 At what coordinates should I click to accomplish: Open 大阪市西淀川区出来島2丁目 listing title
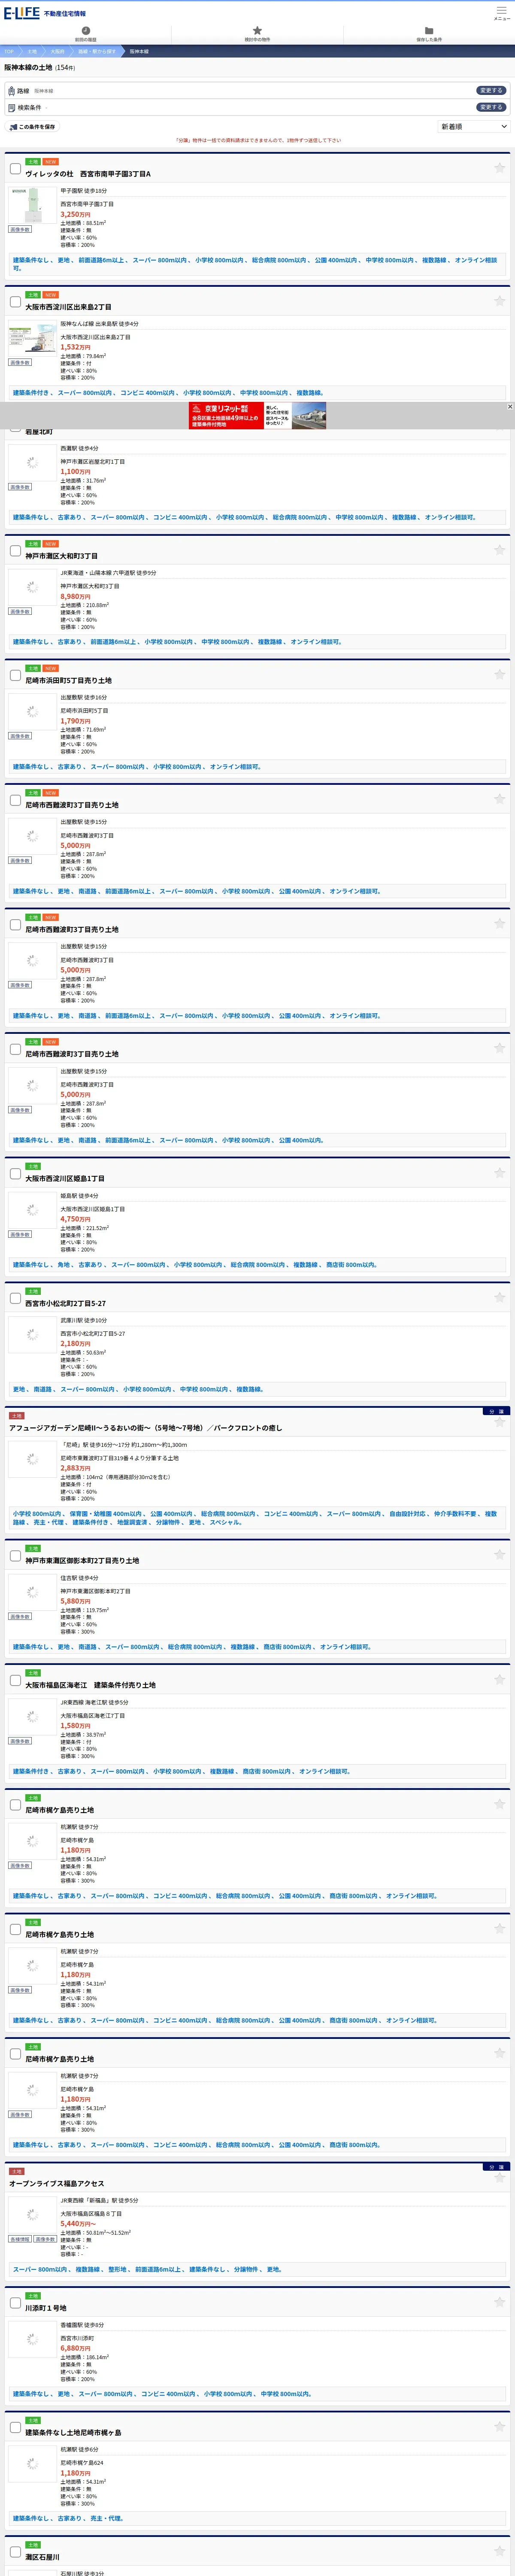68,307
